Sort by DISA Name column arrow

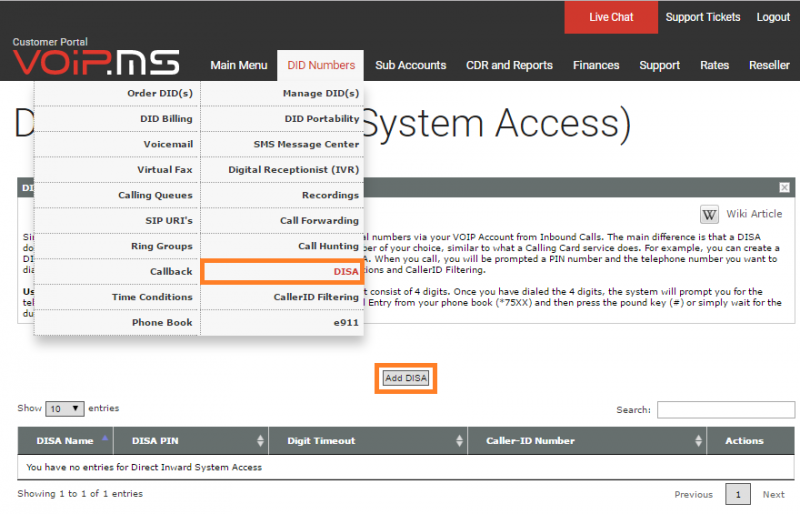click(x=105, y=438)
